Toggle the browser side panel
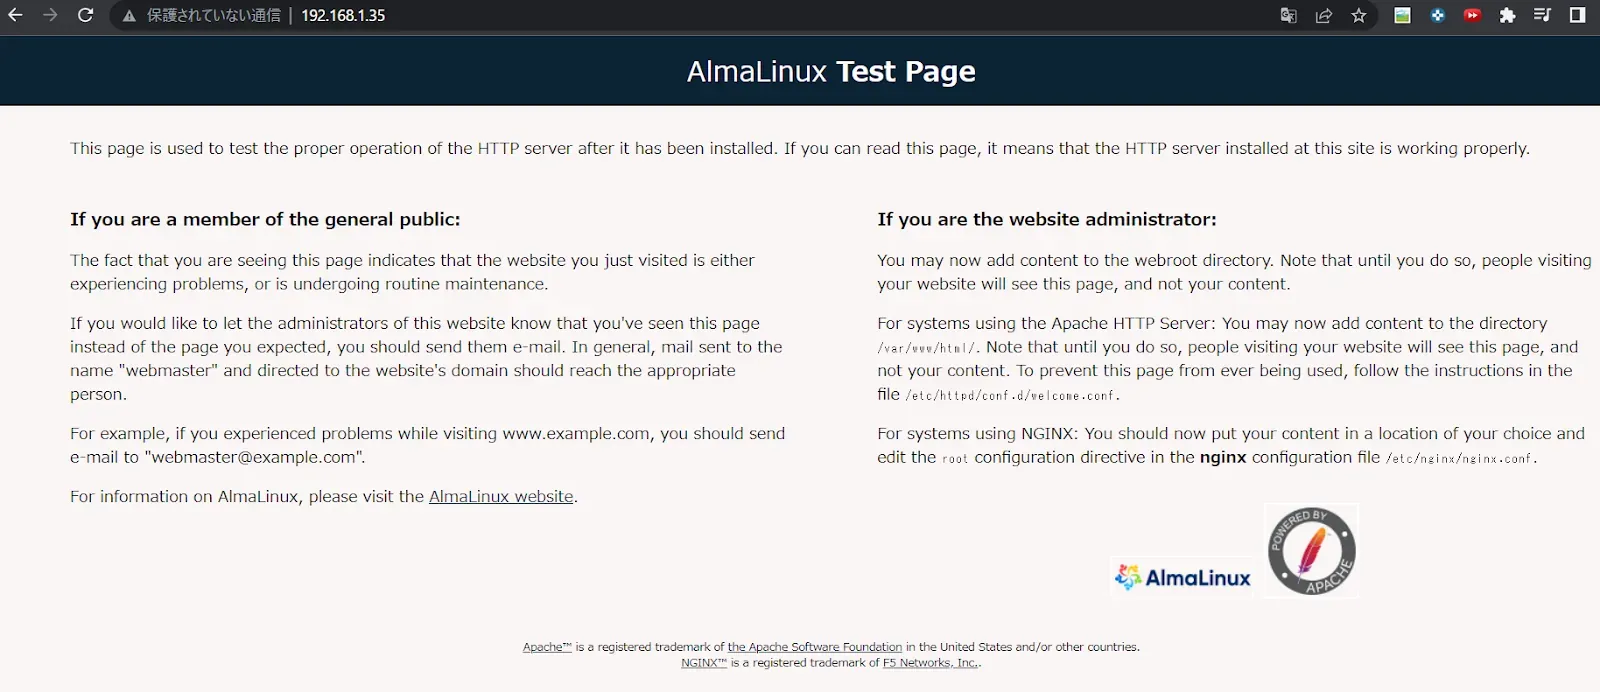 [1577, 15]
